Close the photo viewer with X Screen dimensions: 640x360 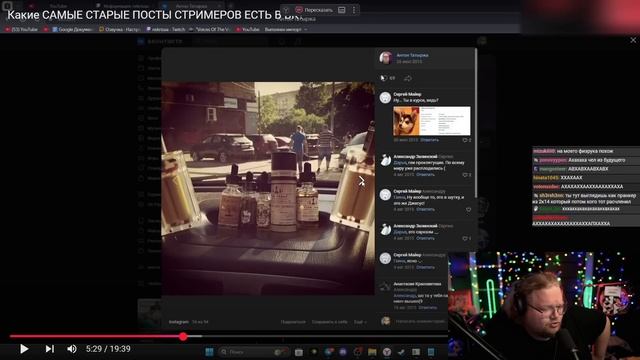point(633,40)
